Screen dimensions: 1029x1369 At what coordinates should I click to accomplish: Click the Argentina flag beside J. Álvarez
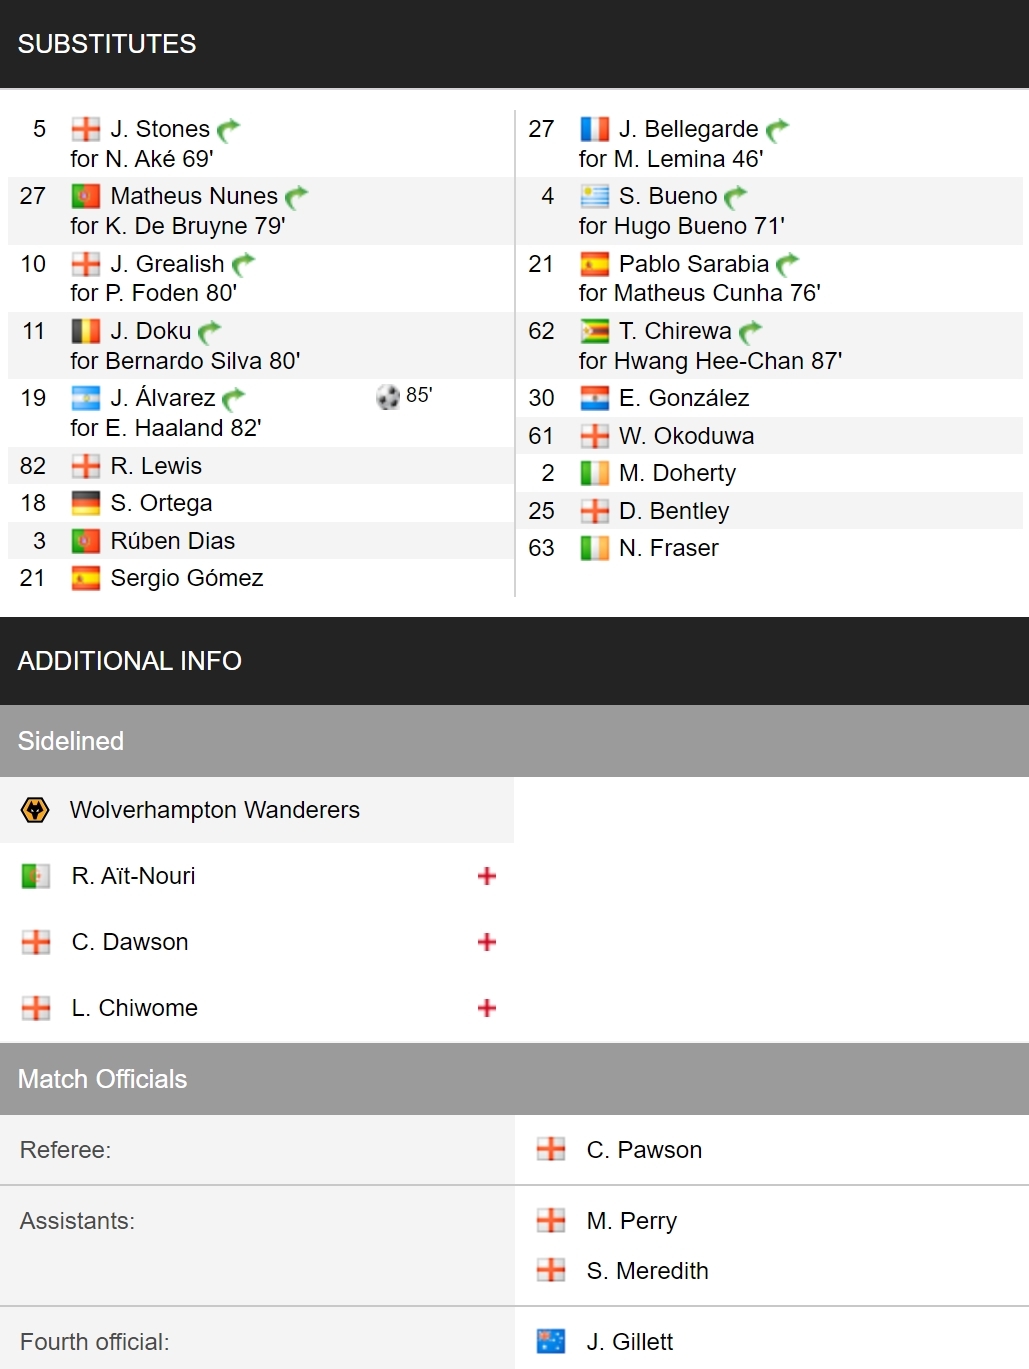[86, 398]
